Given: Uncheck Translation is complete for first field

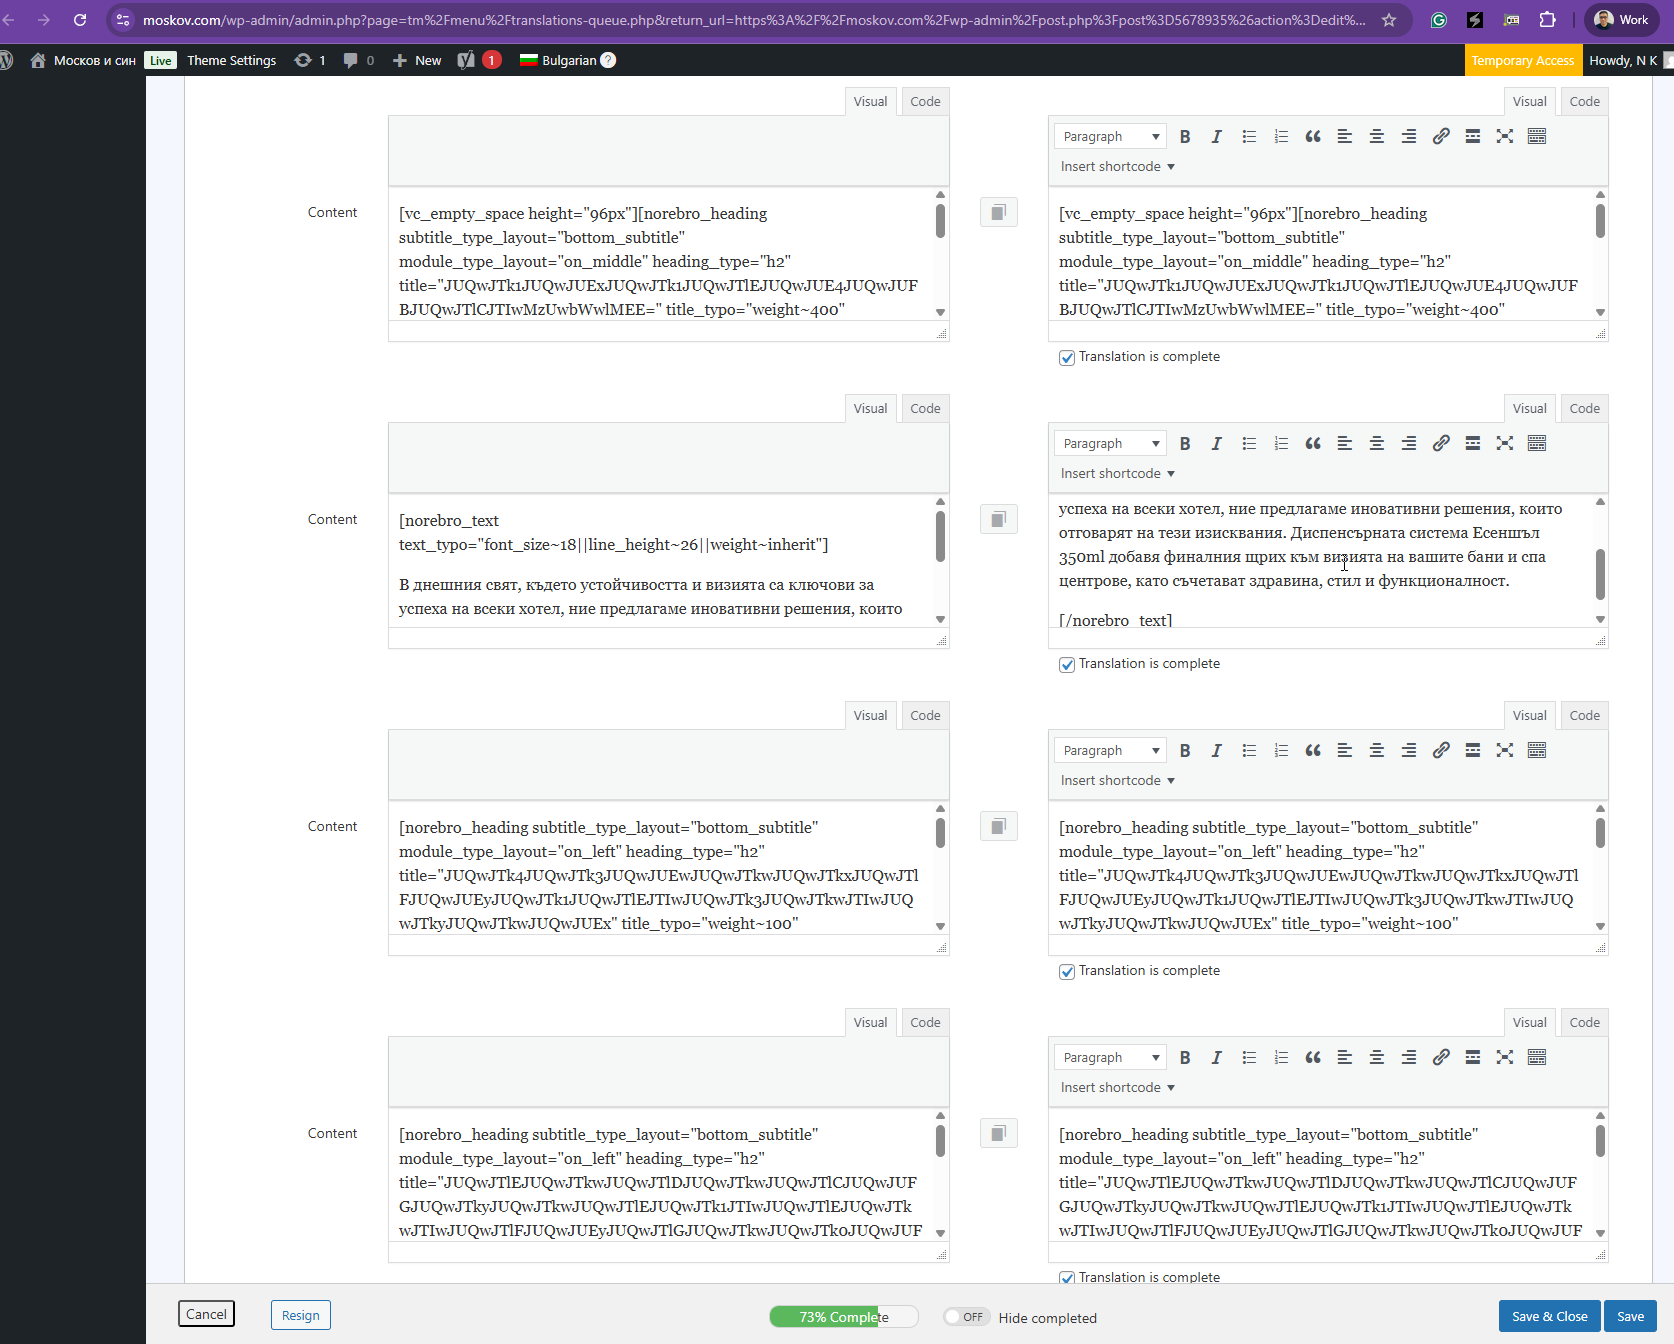Looking at the screenshot, I should point(1067,357).
